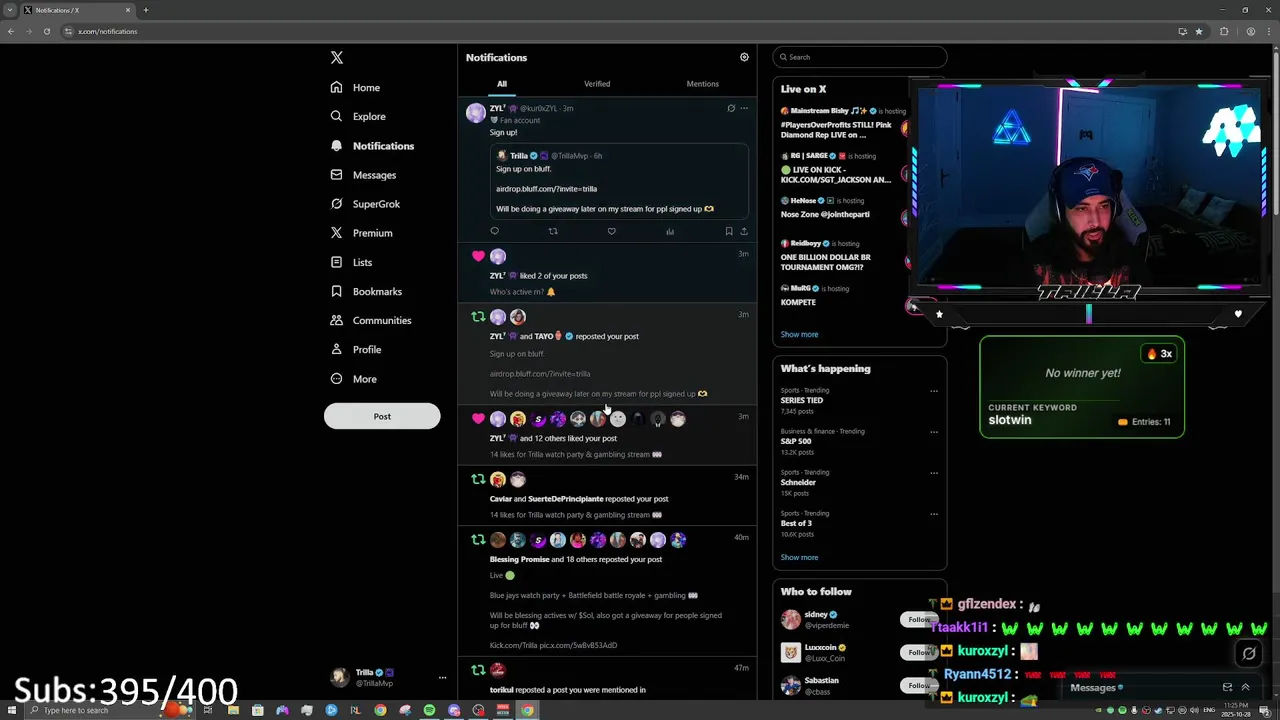Open the quoted Trilla post about bluff
The height and width of the screenshot is (720, 1280).
tap(619, 181)
